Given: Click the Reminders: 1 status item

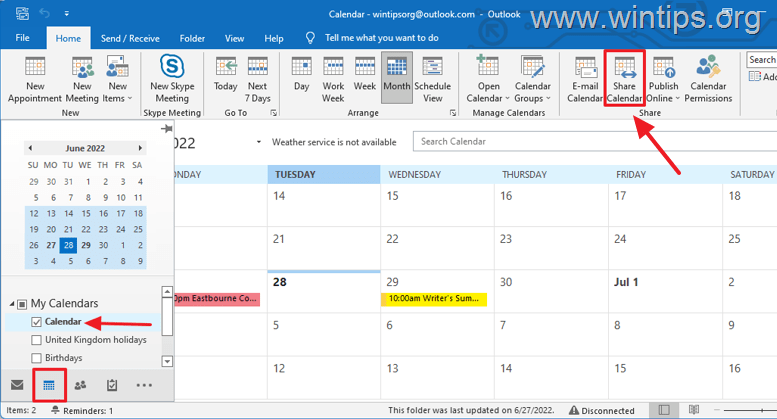Looking at the screenshot, I should (83, 411).
